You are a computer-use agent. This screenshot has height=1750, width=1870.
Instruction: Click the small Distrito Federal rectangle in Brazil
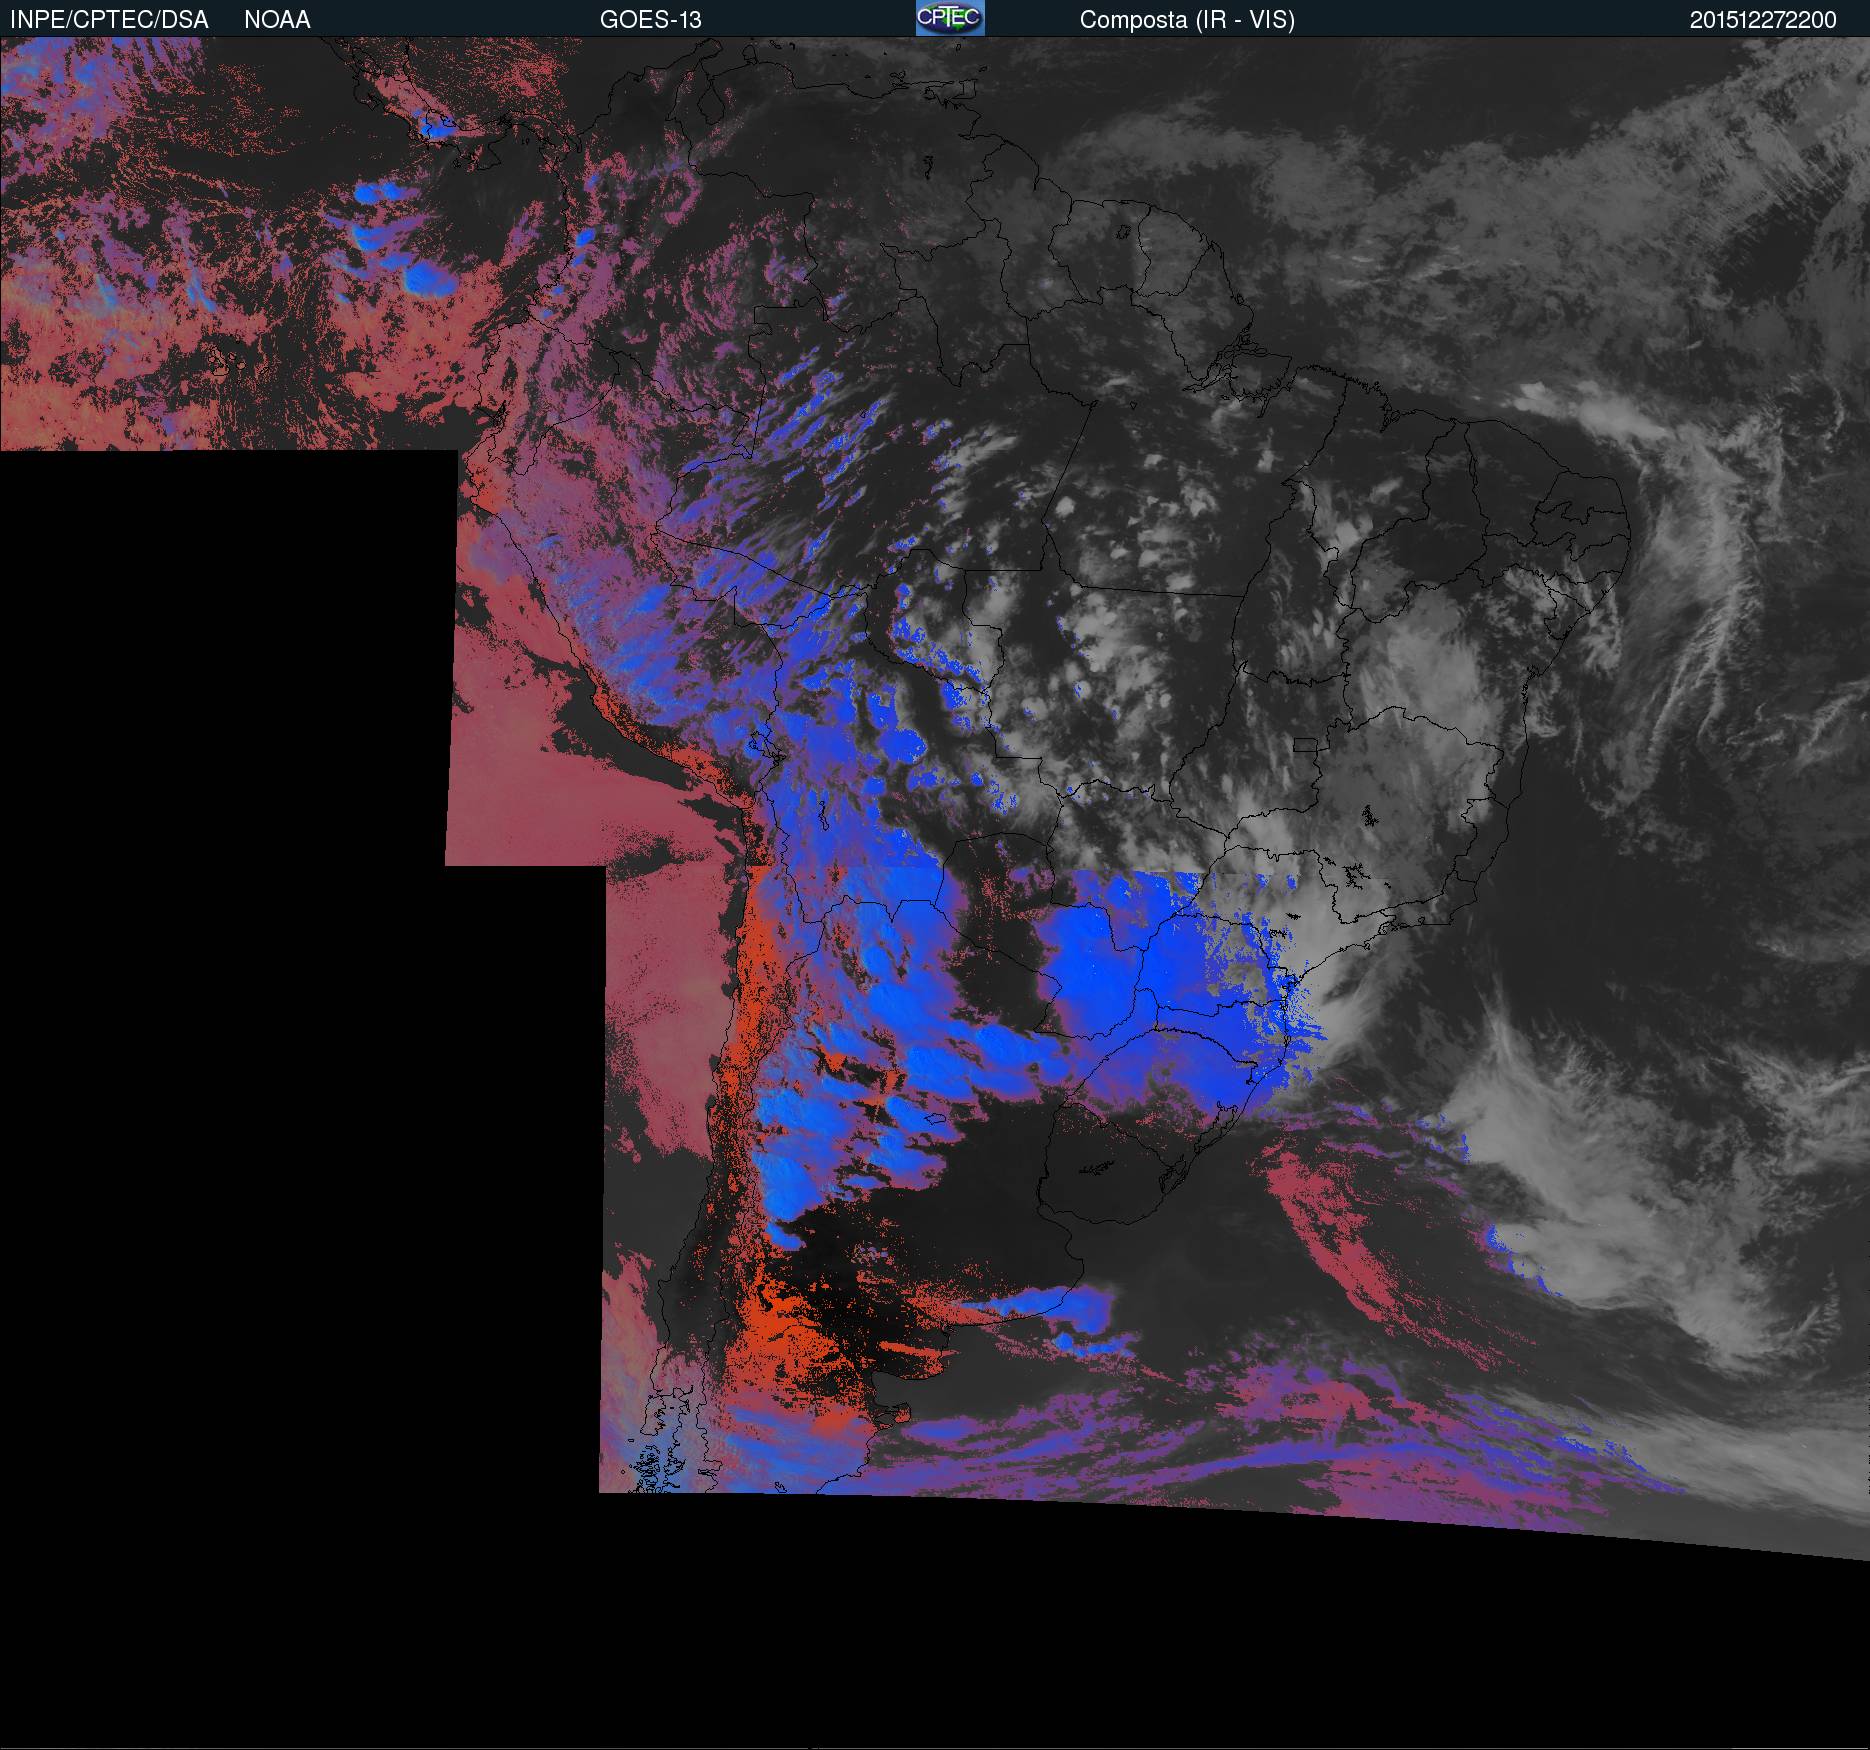(1303, 745)
